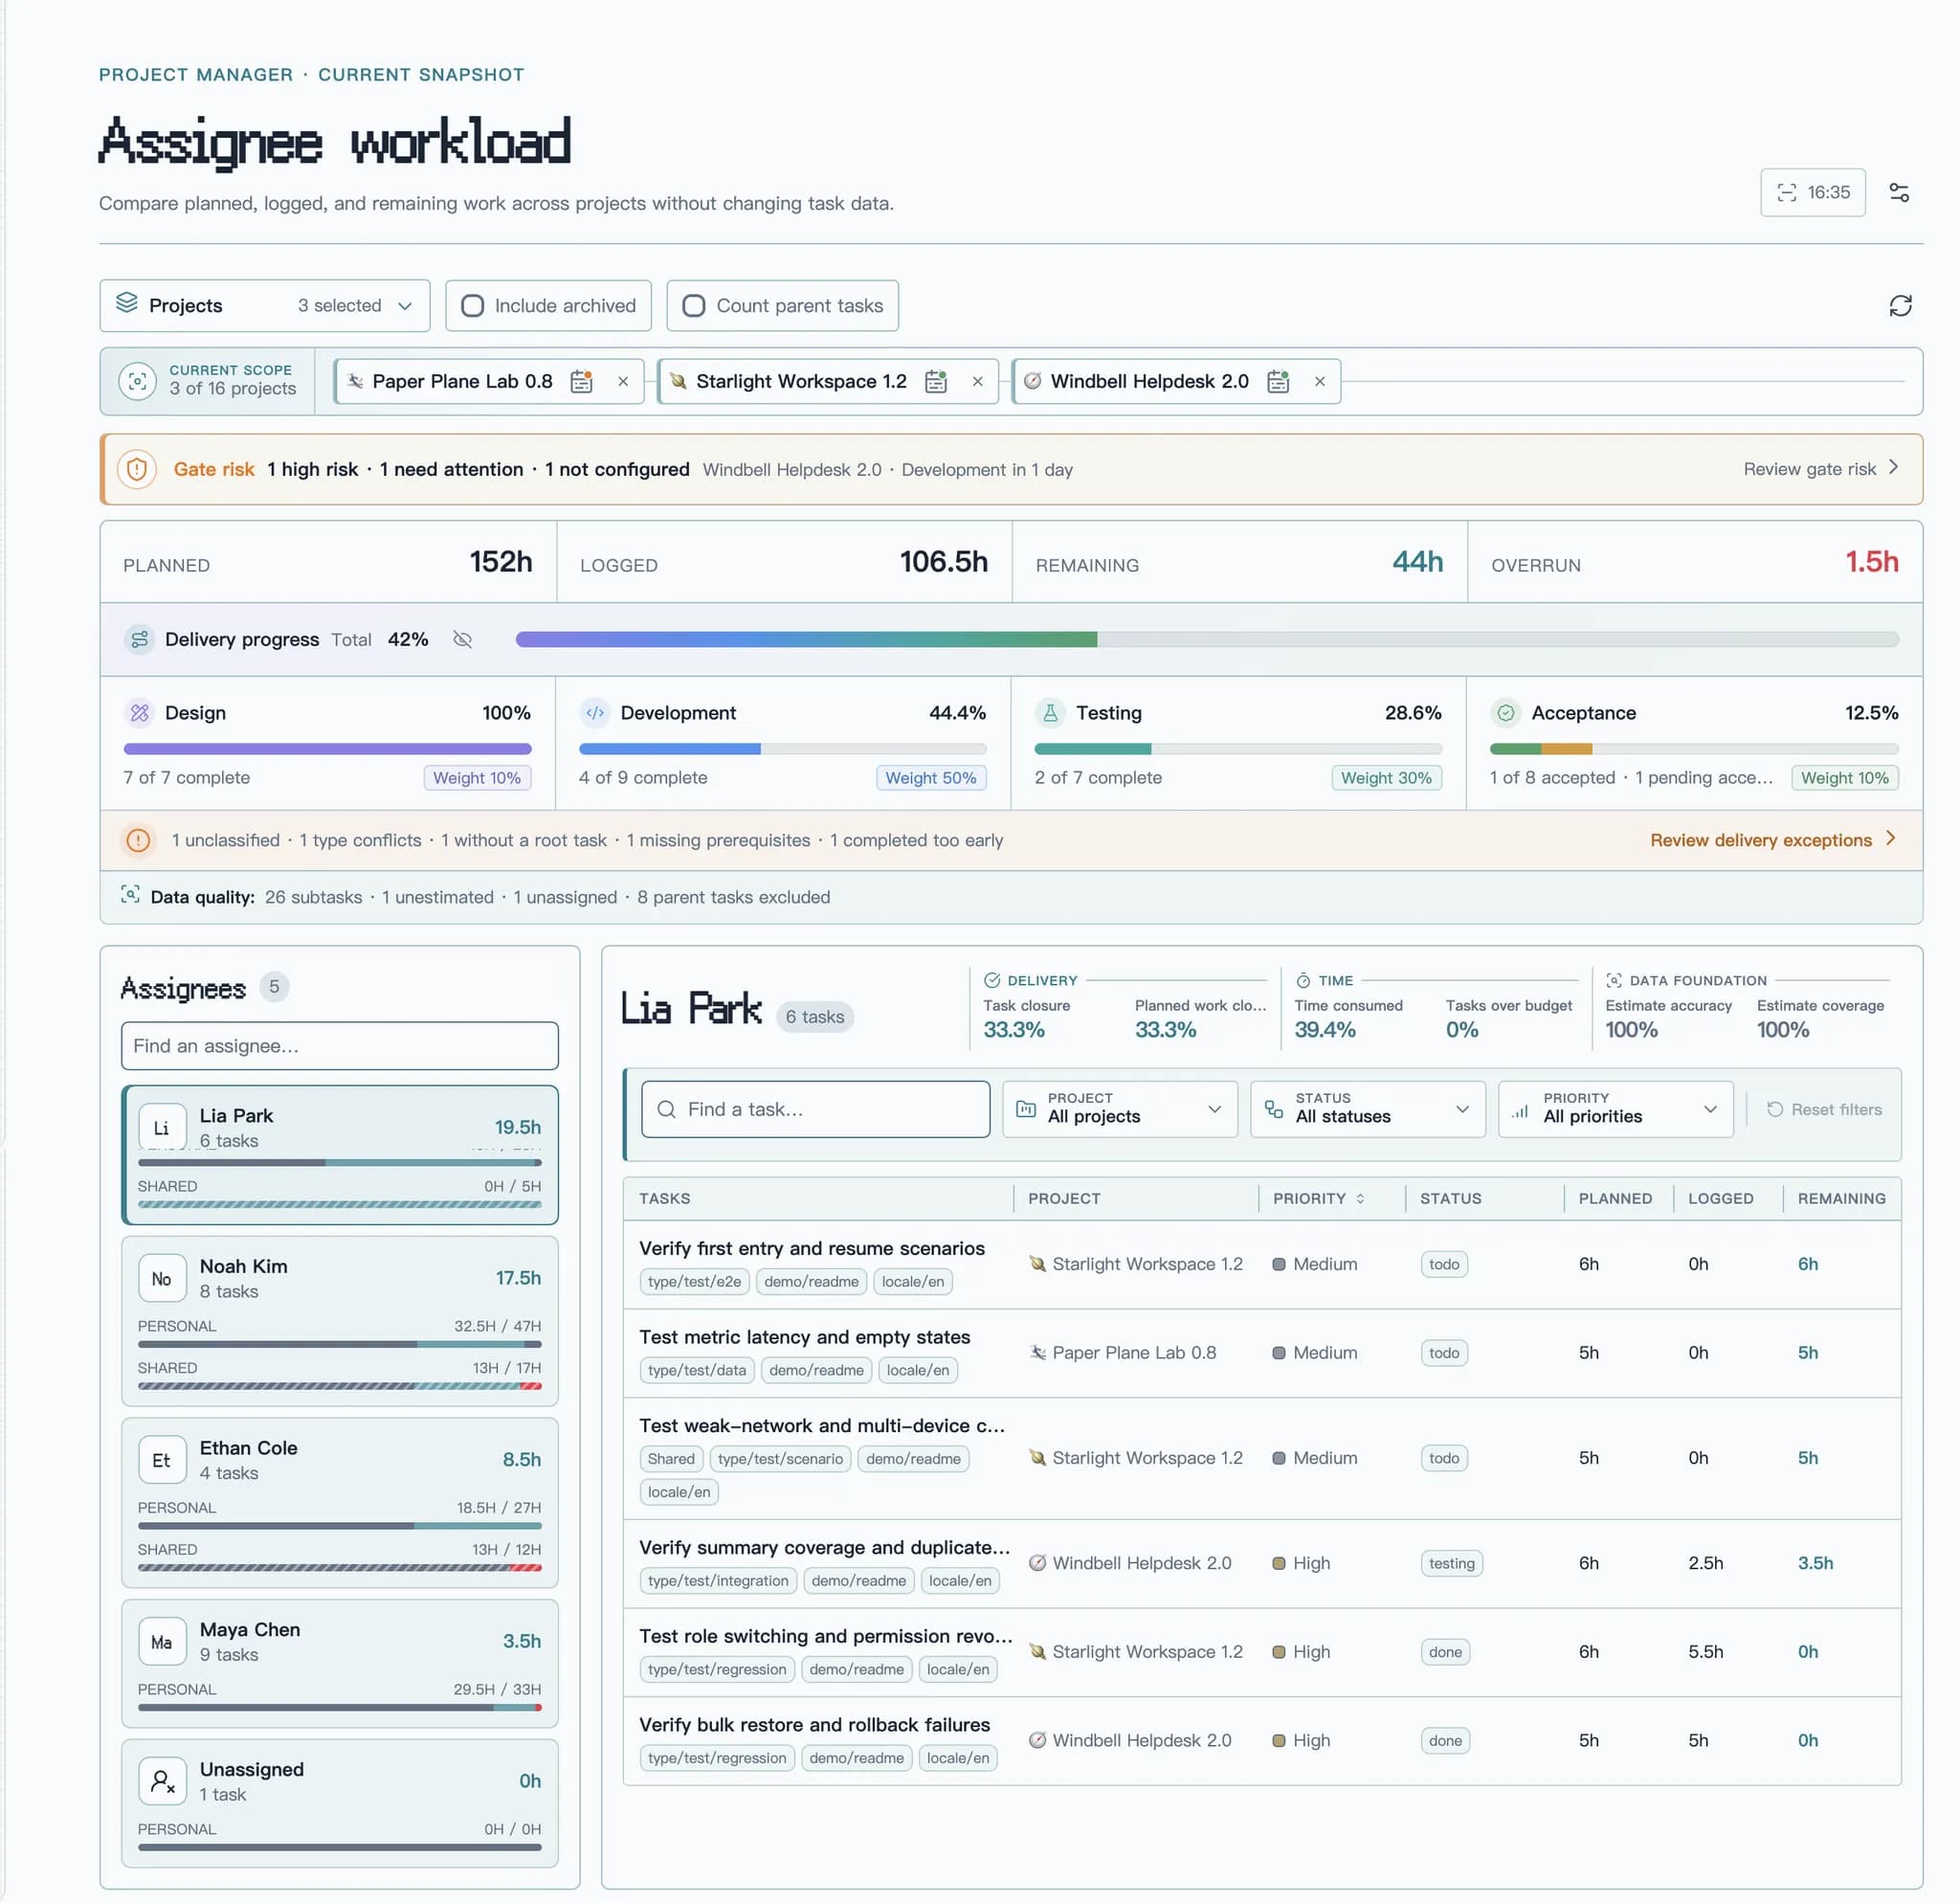
Task: Open the Review delivery exceptions link
Action: (x=1771, y=840)
